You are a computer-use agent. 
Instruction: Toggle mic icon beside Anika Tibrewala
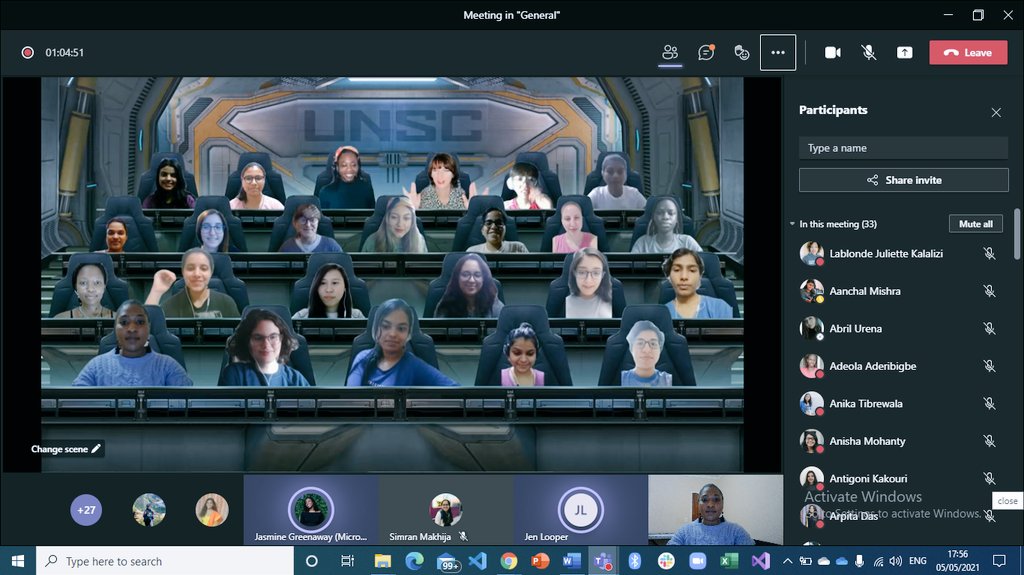pos(989,403)
